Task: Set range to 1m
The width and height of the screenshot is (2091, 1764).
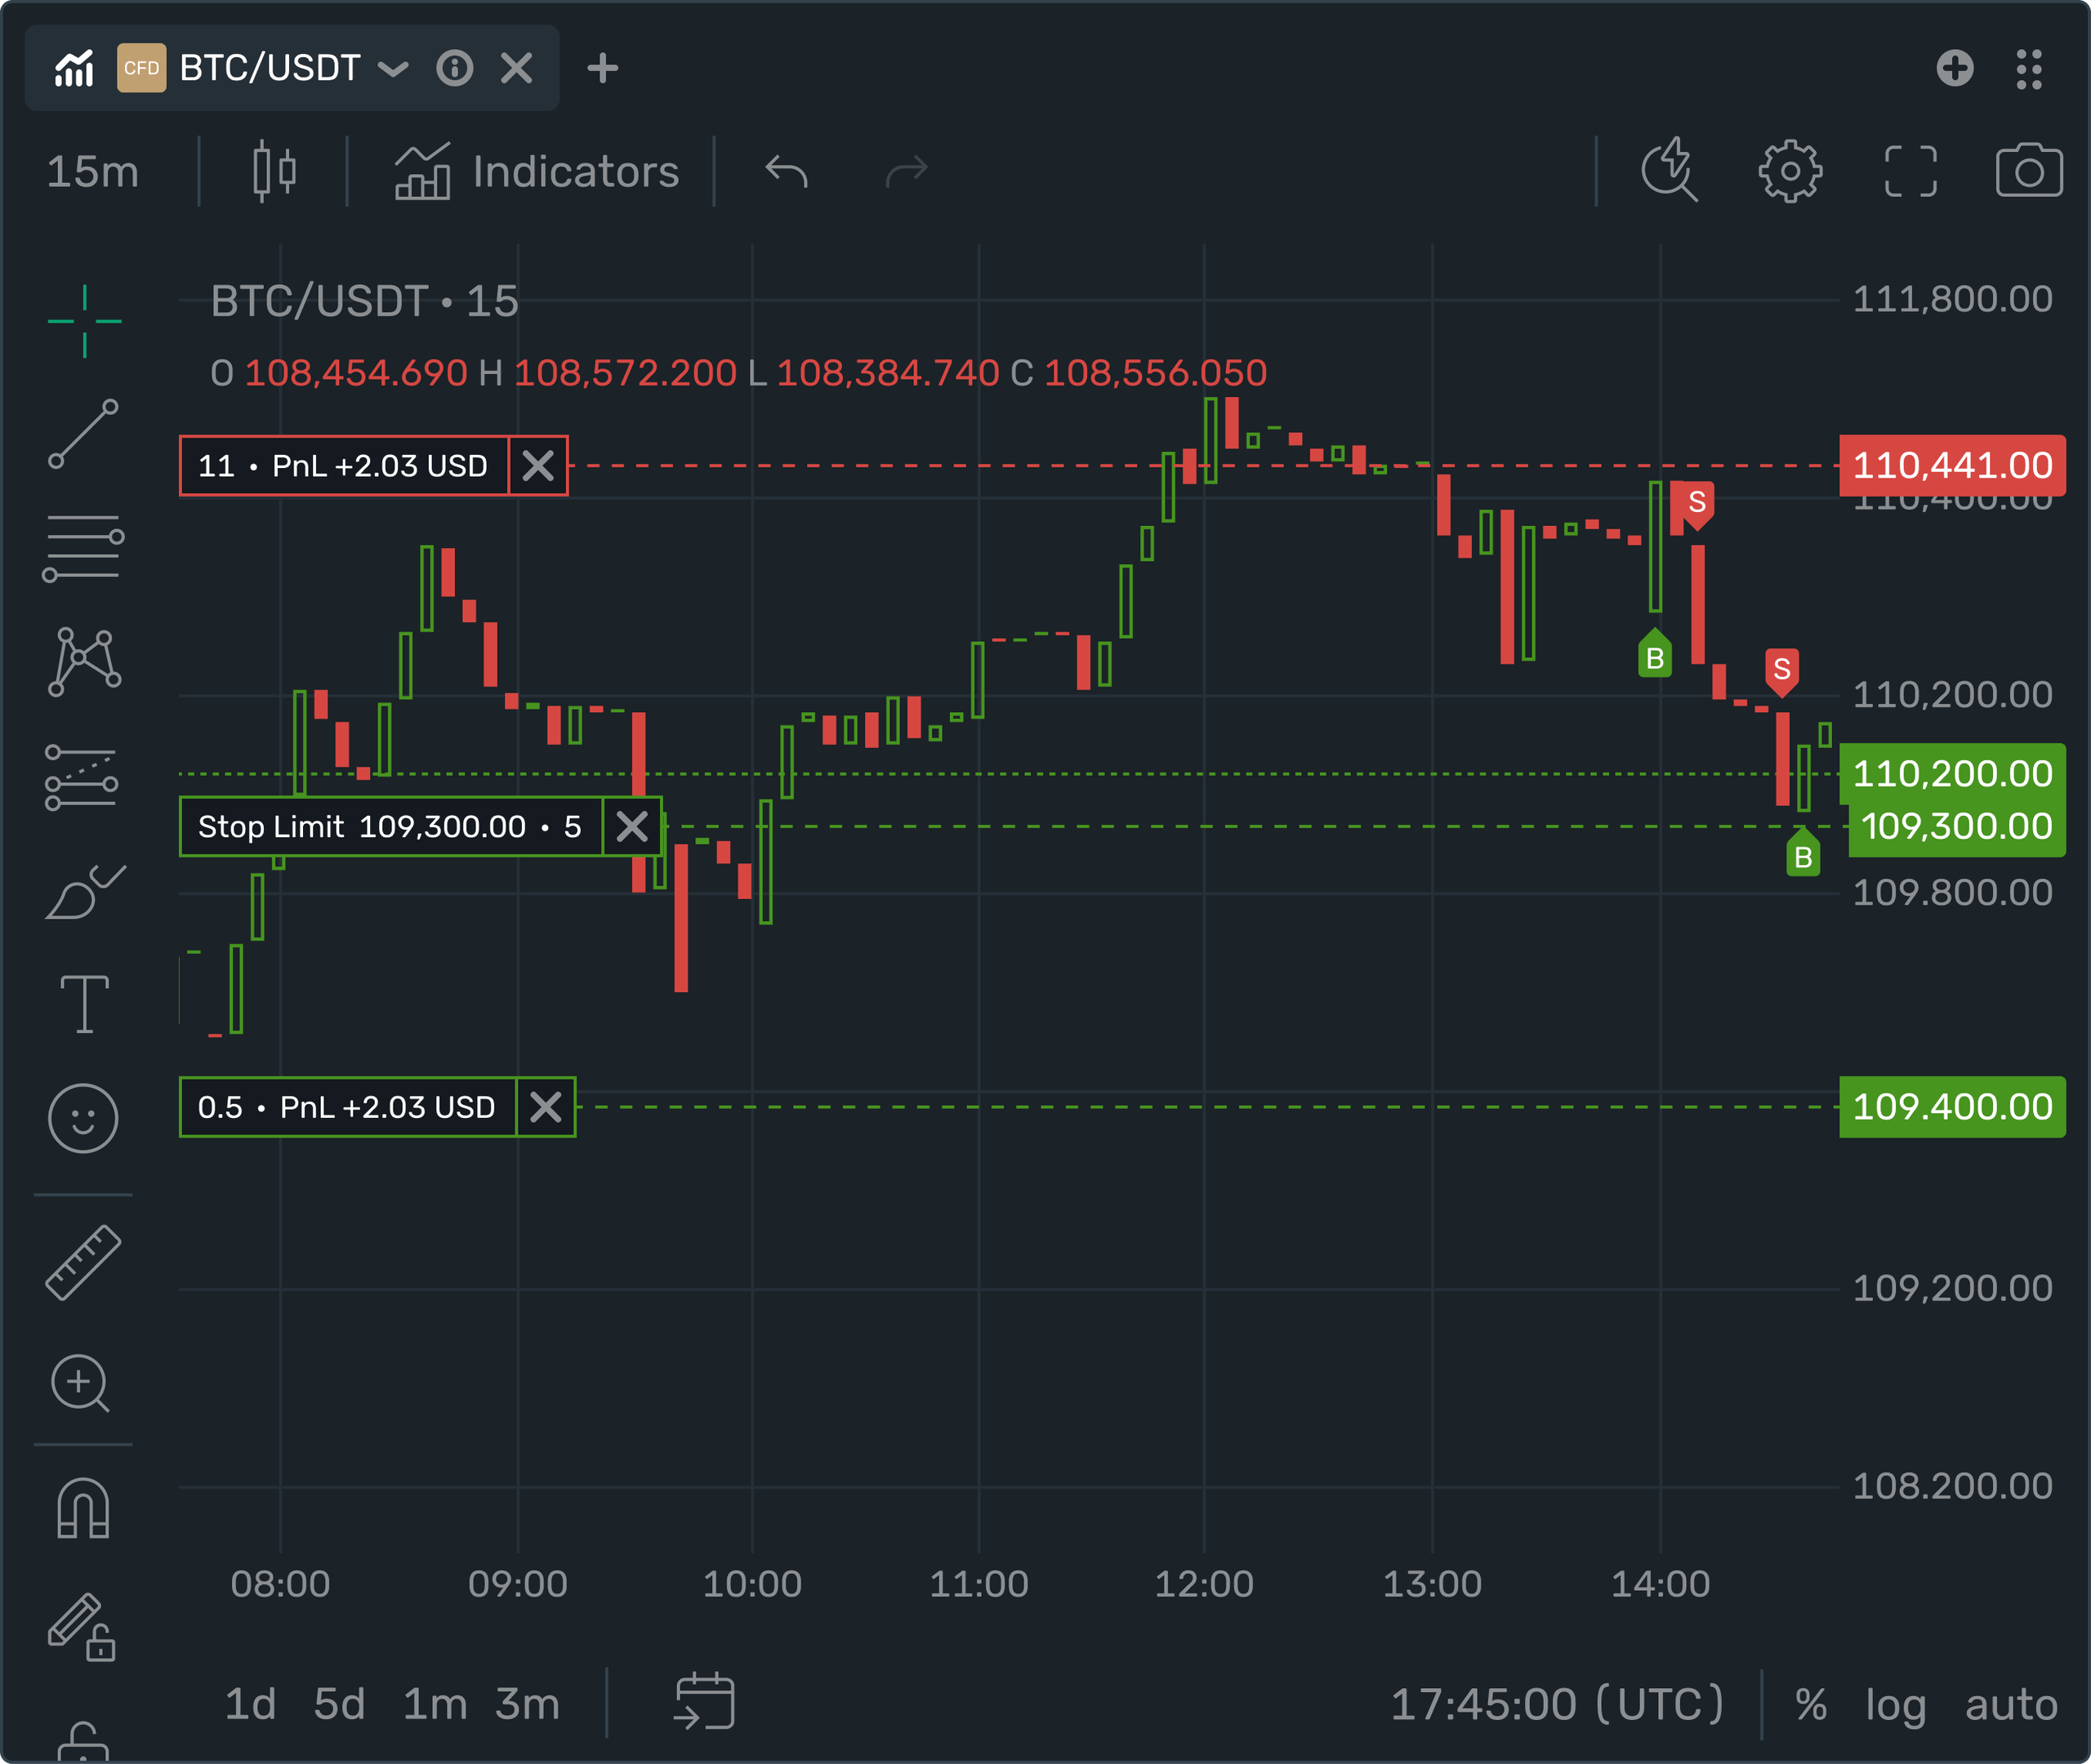Action: click(435, 1704)
